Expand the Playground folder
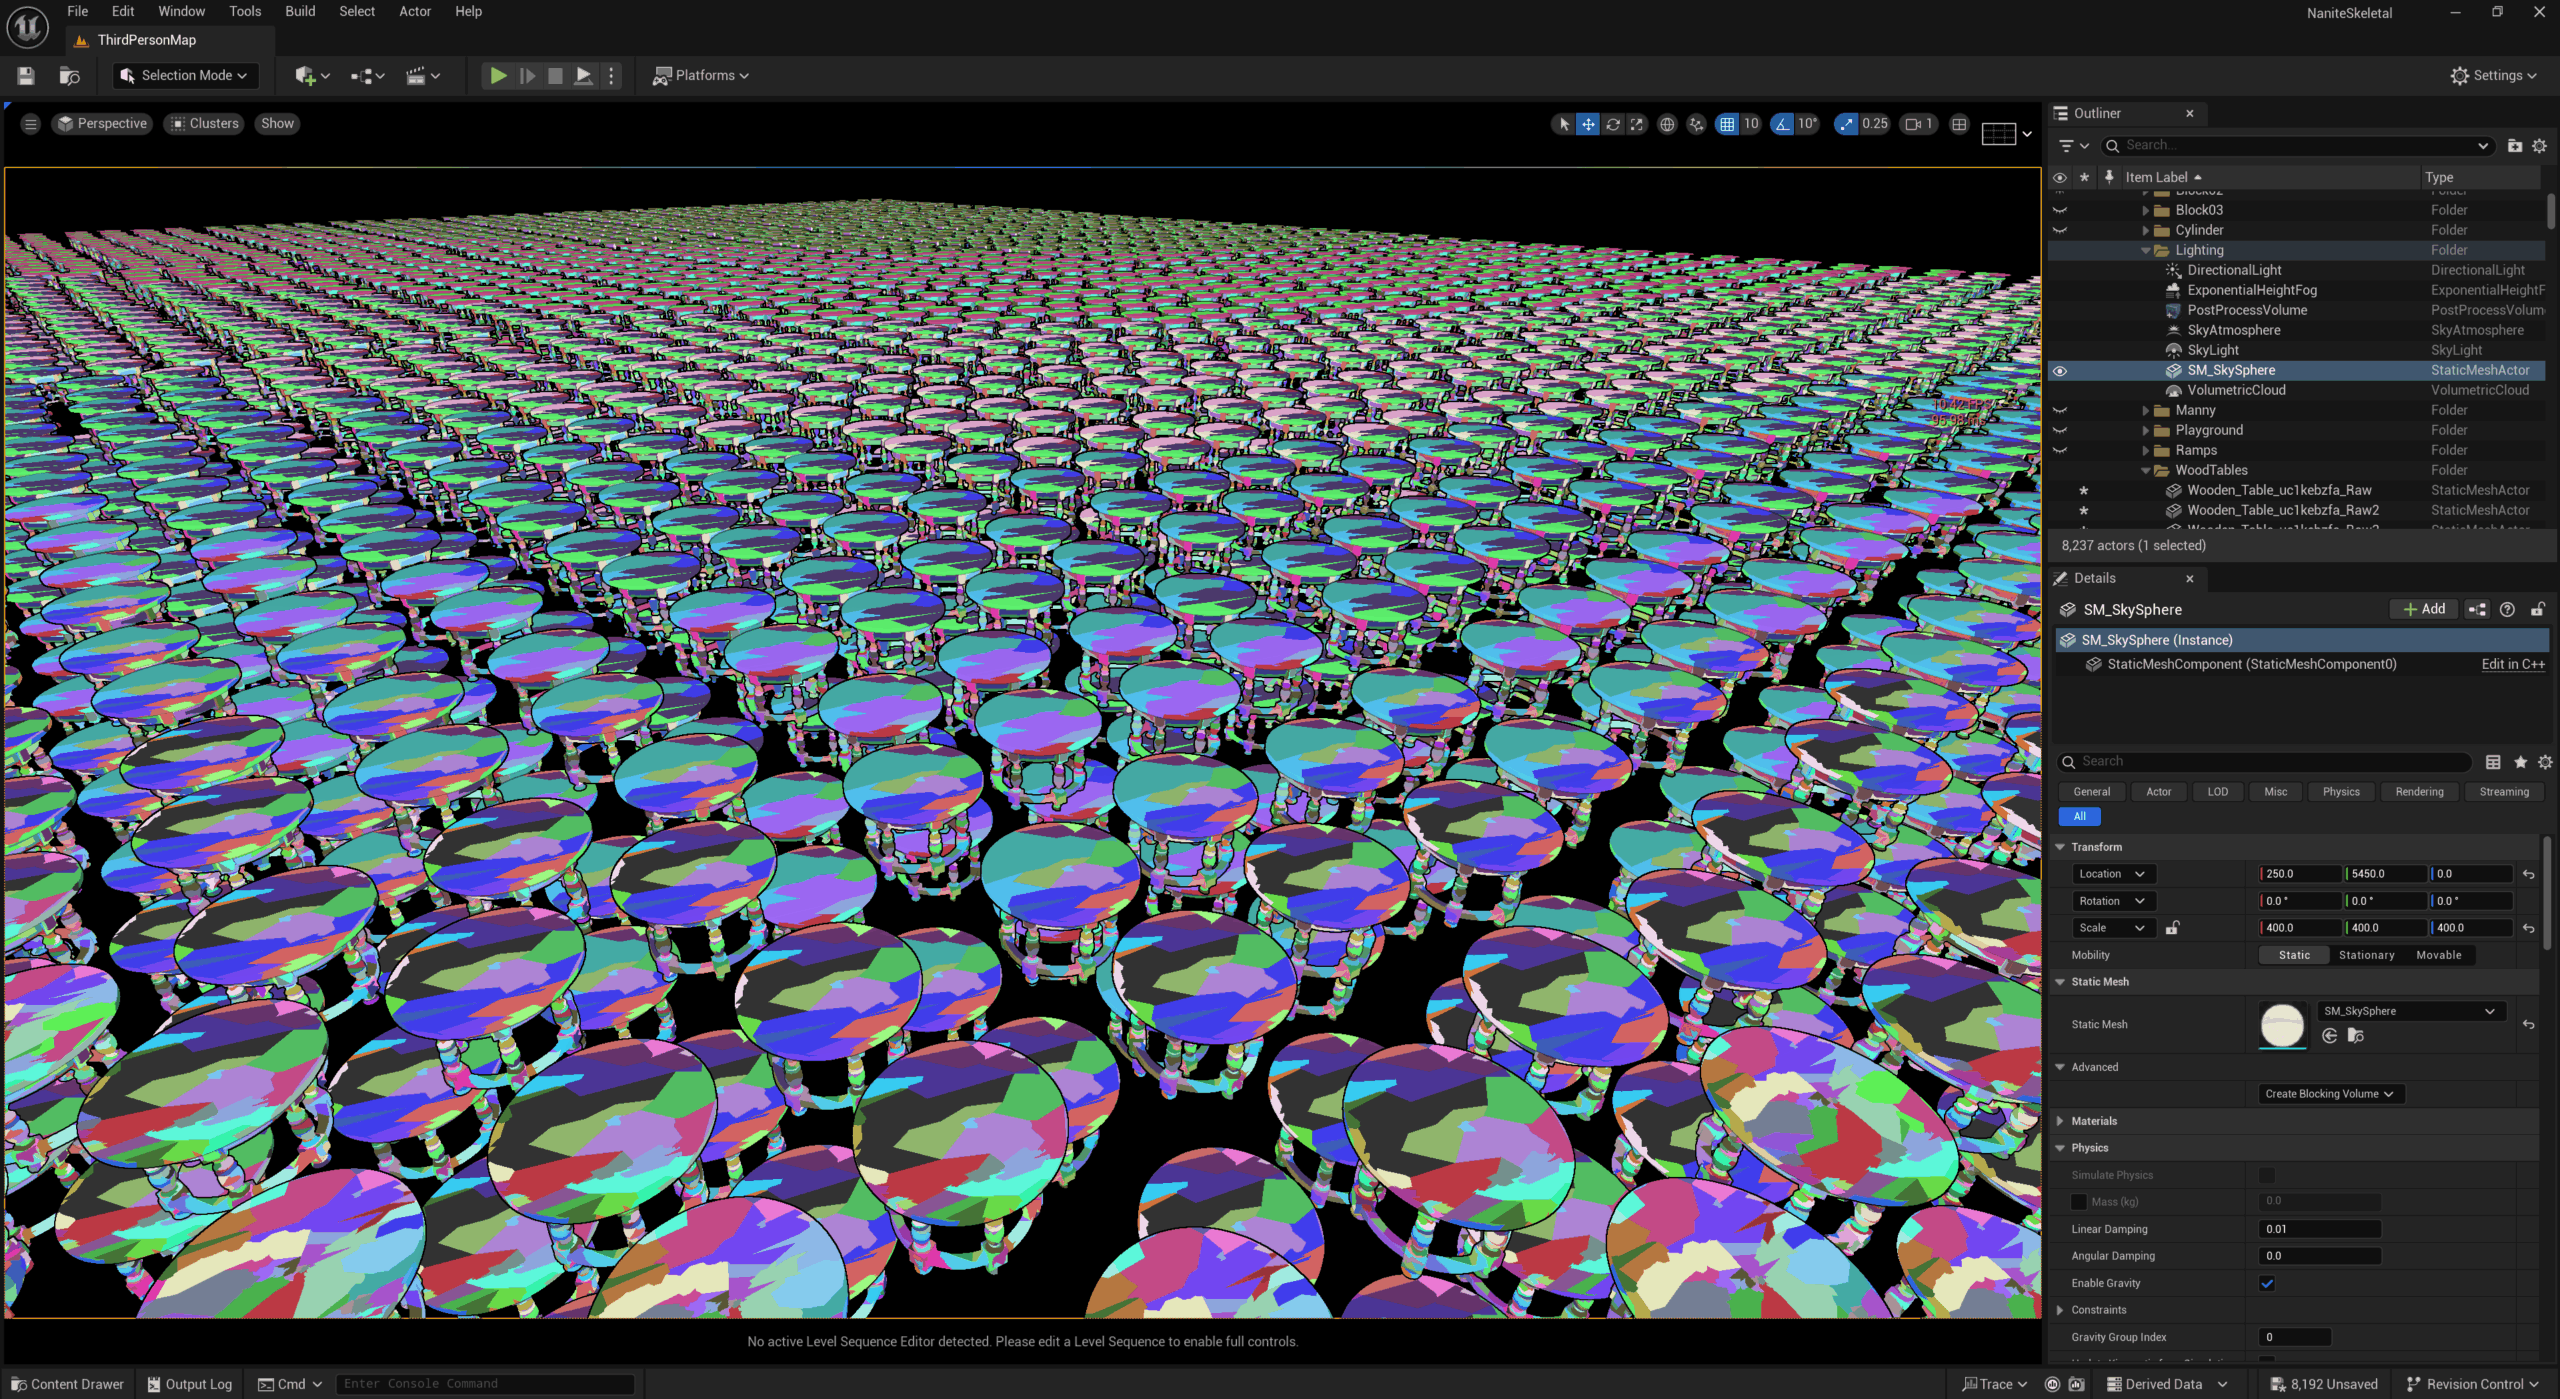This screenshot has width=2560, height=1399. click(2145, 431)
